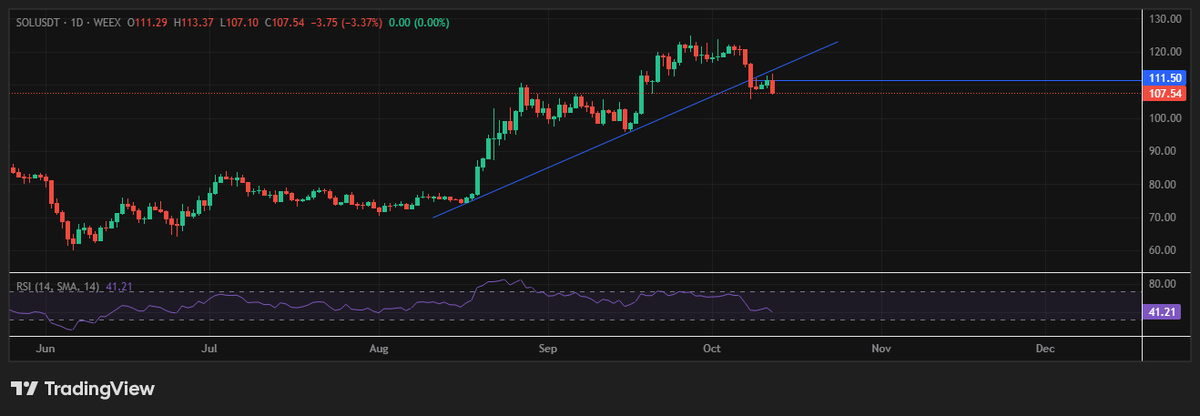Click the 100.00 price axis label

[1166, 118]
